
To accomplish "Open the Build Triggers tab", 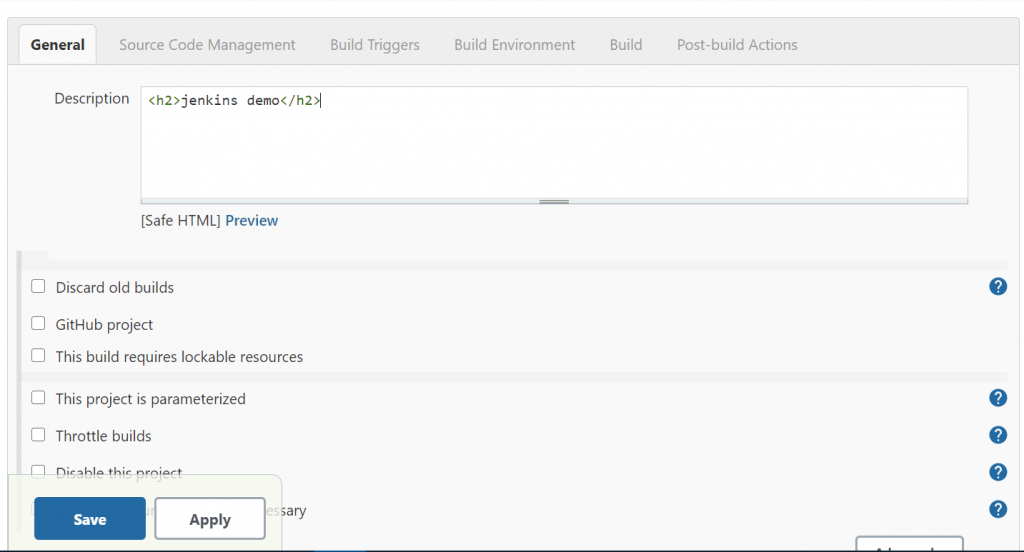I will [375, 45].
